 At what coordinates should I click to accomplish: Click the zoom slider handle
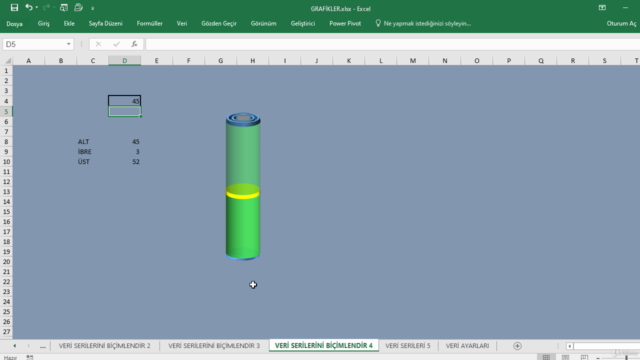[627, 358]
